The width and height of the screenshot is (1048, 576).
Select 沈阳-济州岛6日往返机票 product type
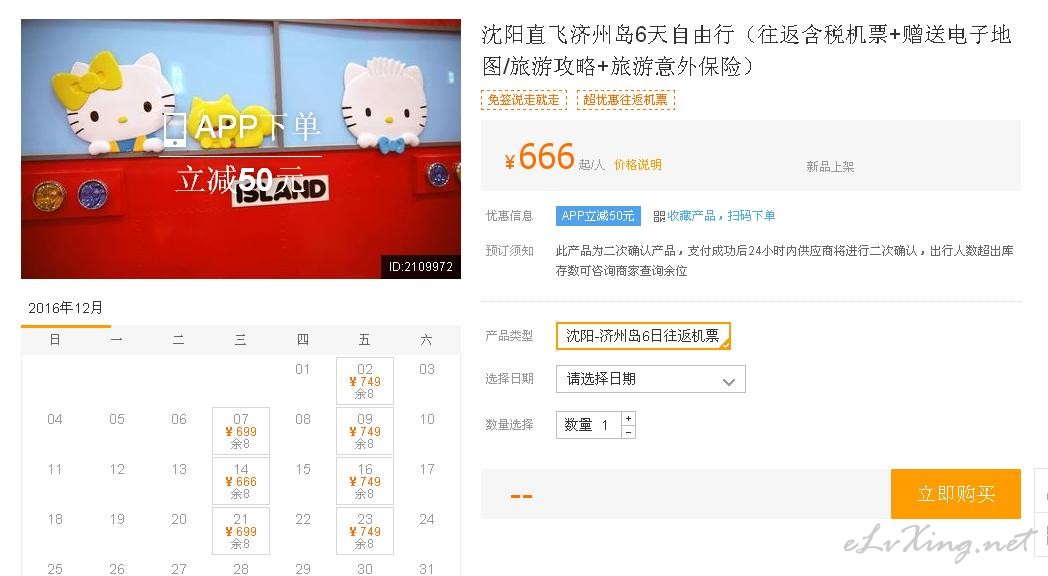[x=643, y=335]
